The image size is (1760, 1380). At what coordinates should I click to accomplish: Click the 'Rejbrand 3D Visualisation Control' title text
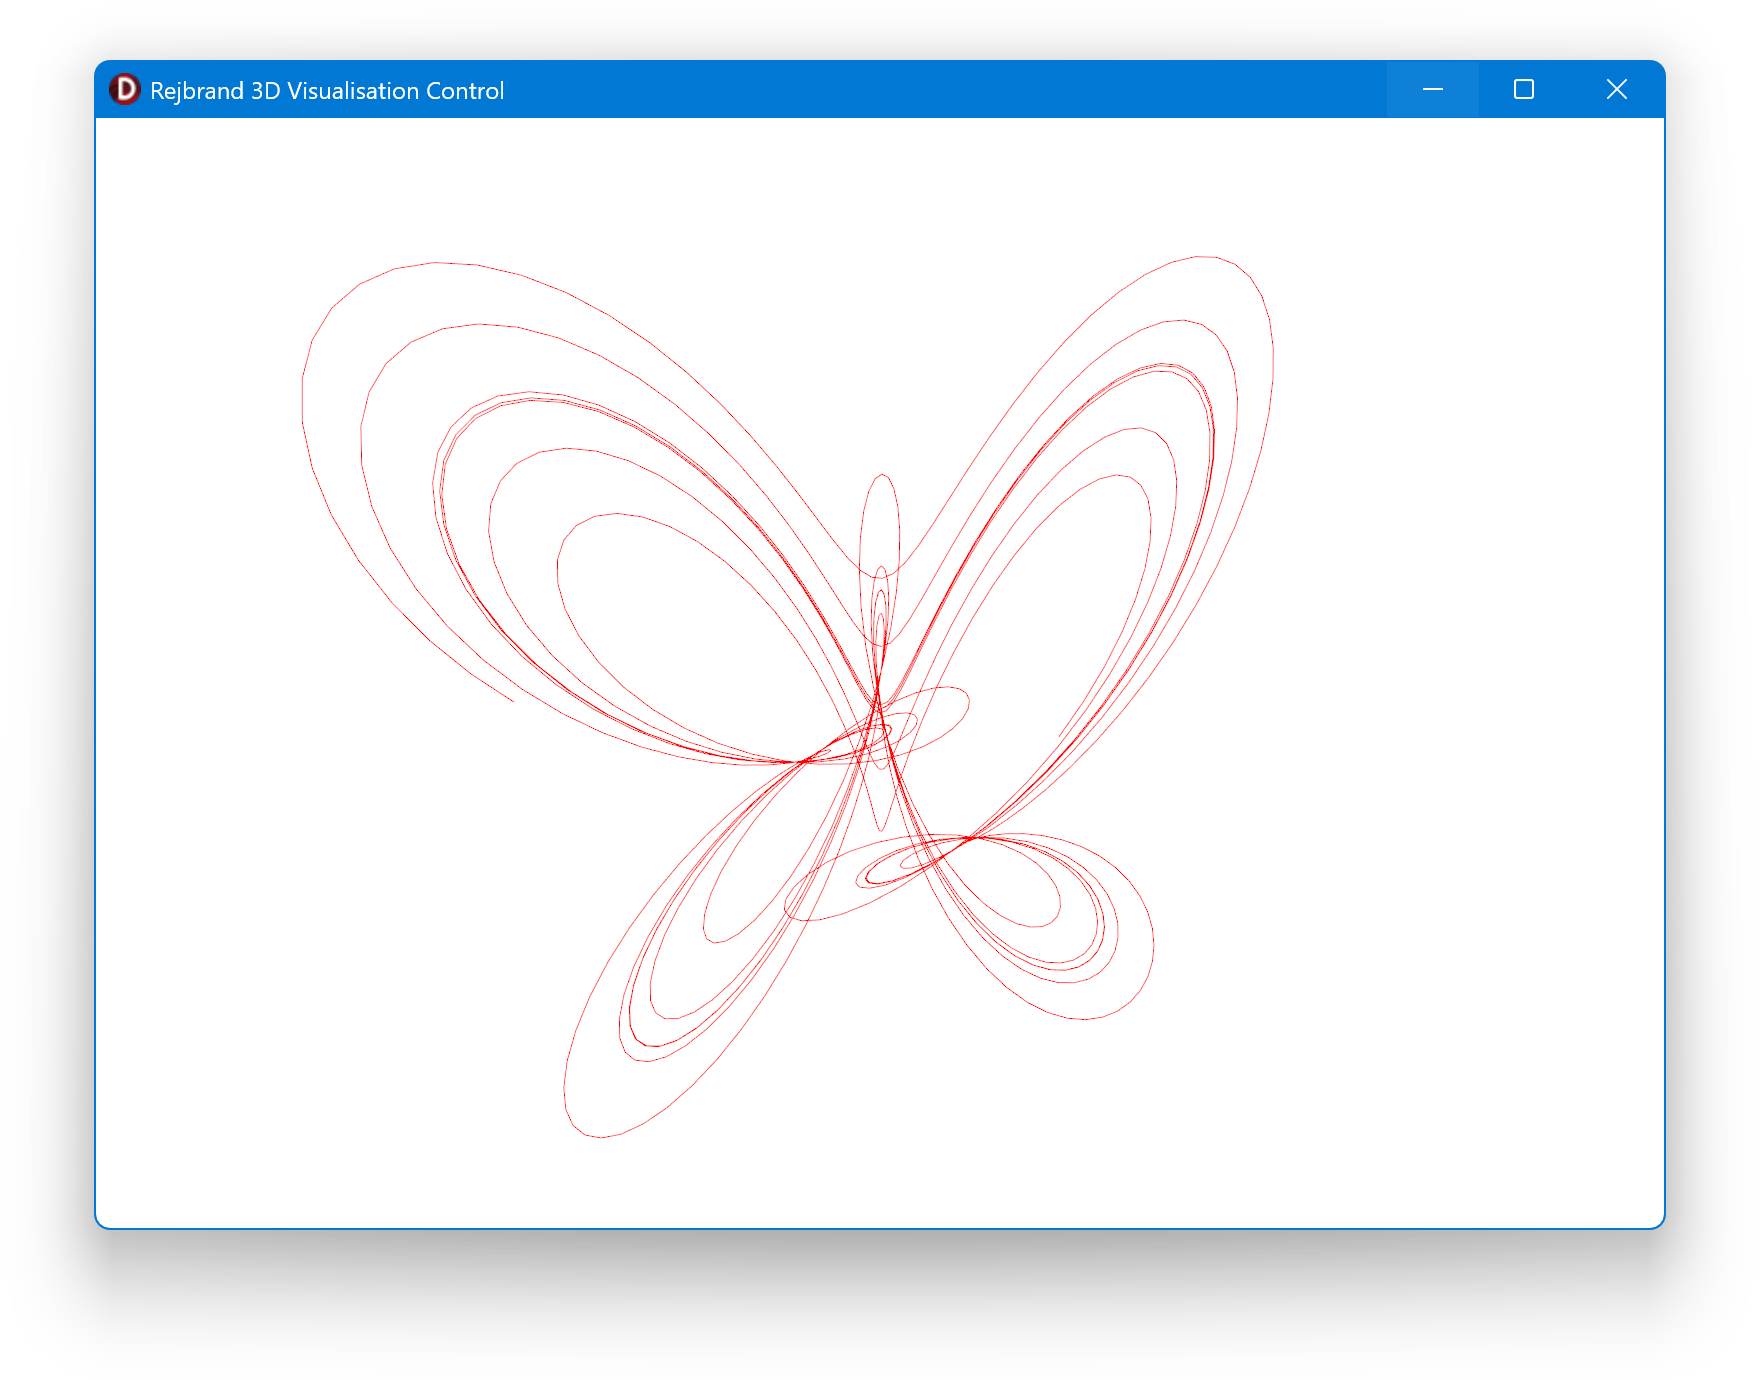[326, 91]
